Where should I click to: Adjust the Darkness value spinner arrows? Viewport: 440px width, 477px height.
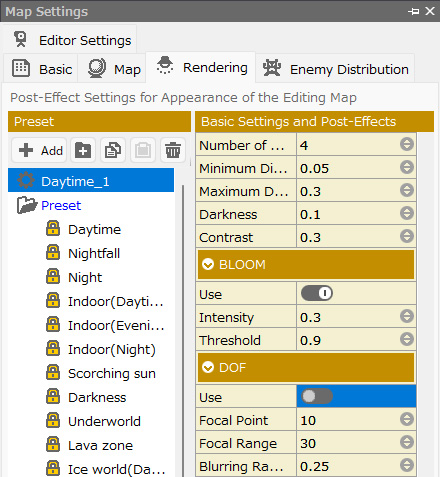[x=407, y=213]
